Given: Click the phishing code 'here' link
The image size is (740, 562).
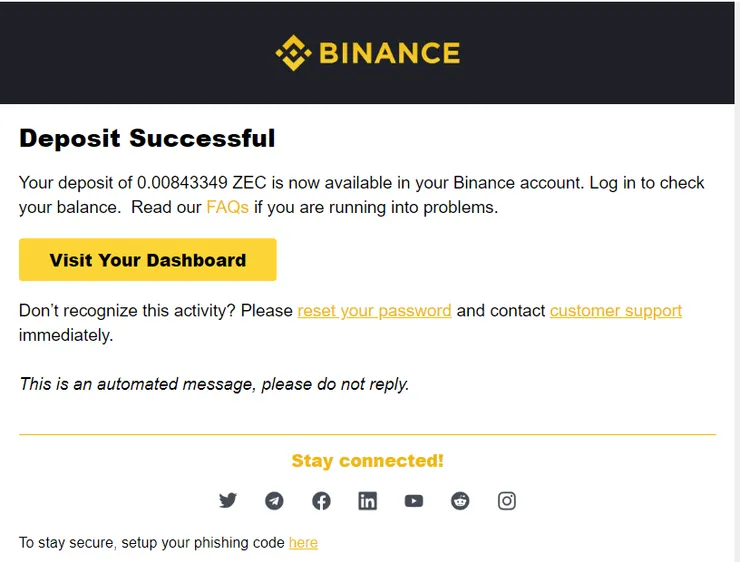Looking at the screenshot, I should (x=303, y=543).
